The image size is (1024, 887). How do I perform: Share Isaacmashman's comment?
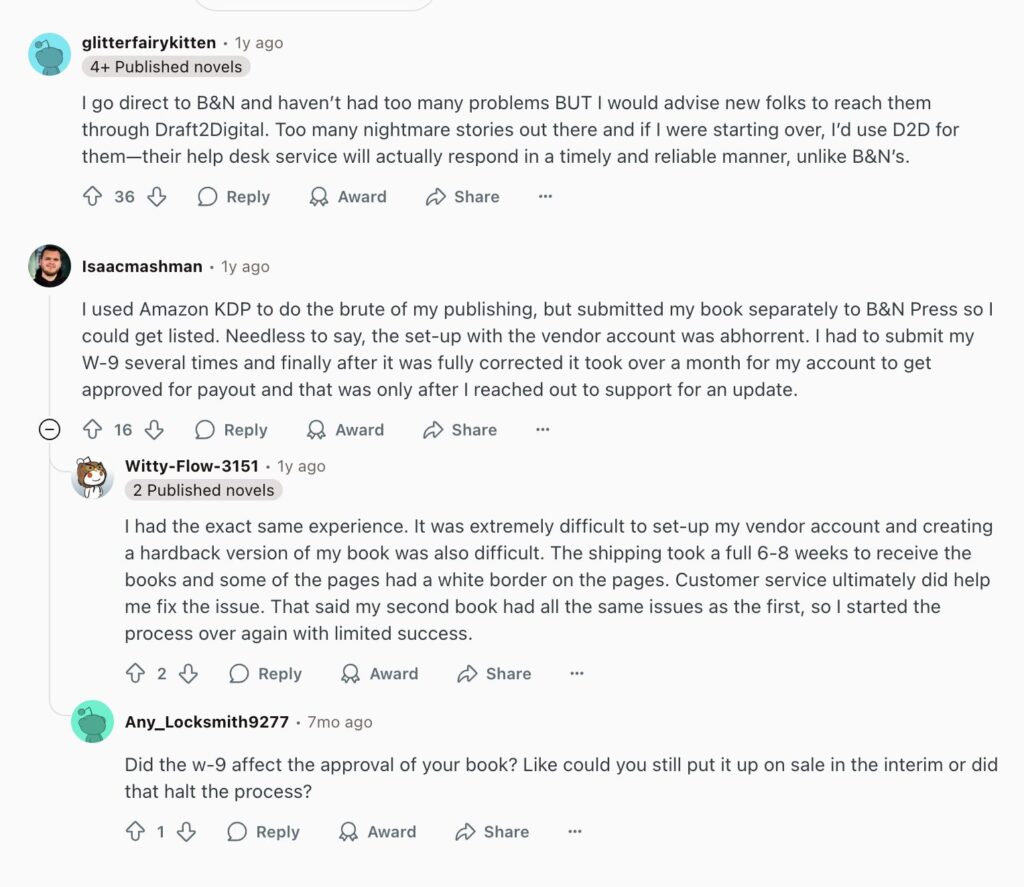(460, 430)
